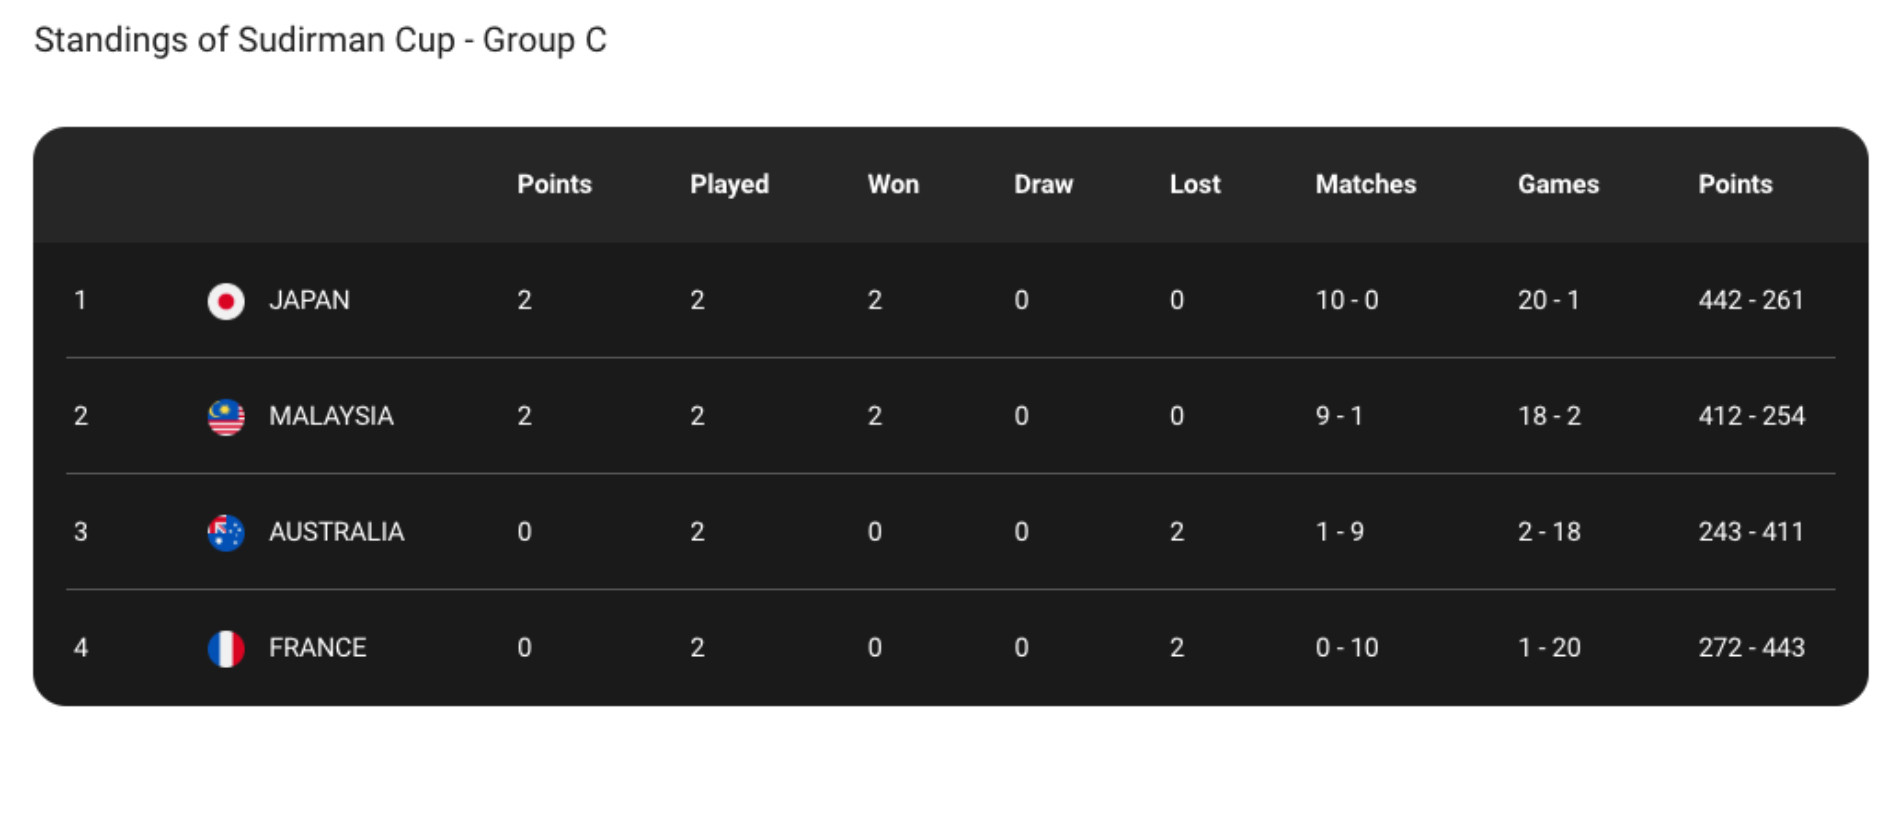Image resolution: width=1900 pixels, height=822 pixels.
Task: Click the Games column header
Action: click(1558, 184)
